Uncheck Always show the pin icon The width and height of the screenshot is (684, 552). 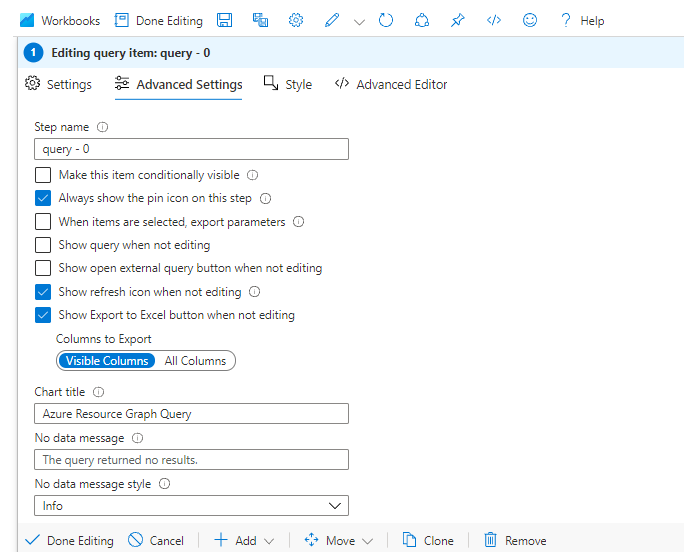tap(43, 198)
